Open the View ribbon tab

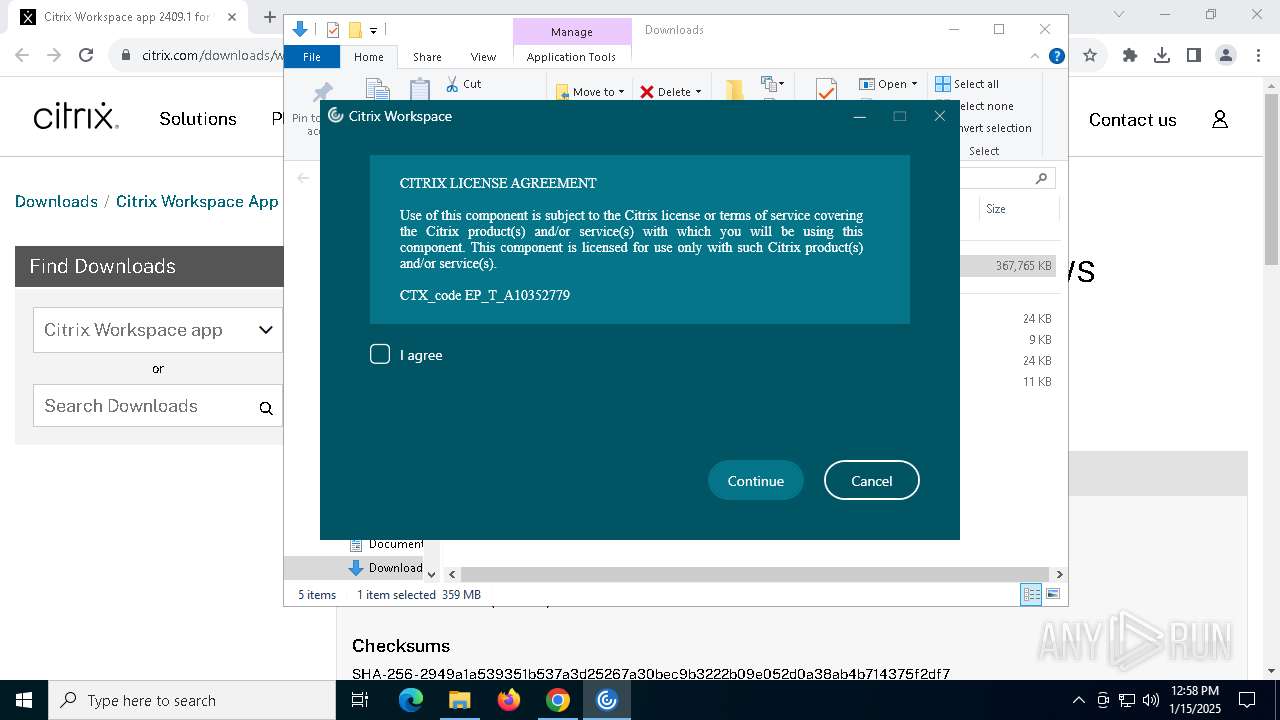[x=483, y=57]
